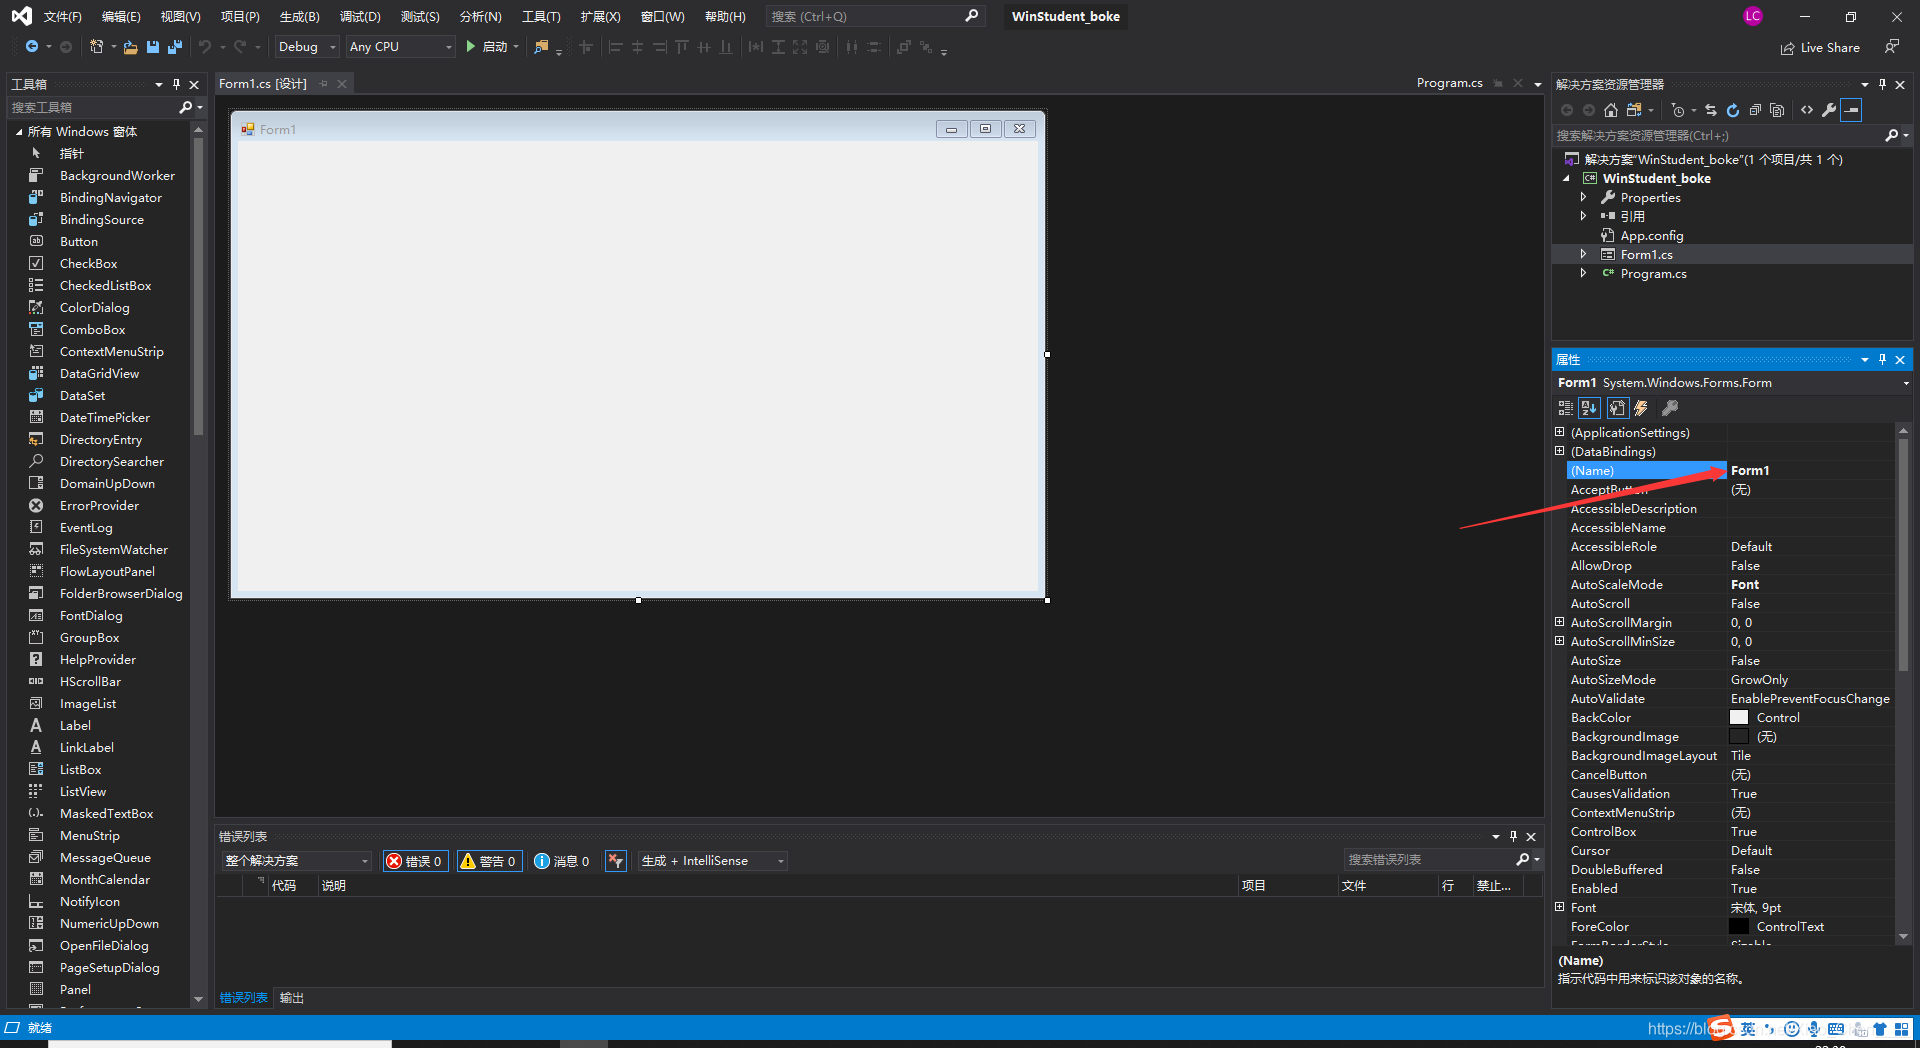Viewport: 1920px width, 1048px height.
Task: Click the BackColor Control color swatch
Action: tap(1739, 718)
